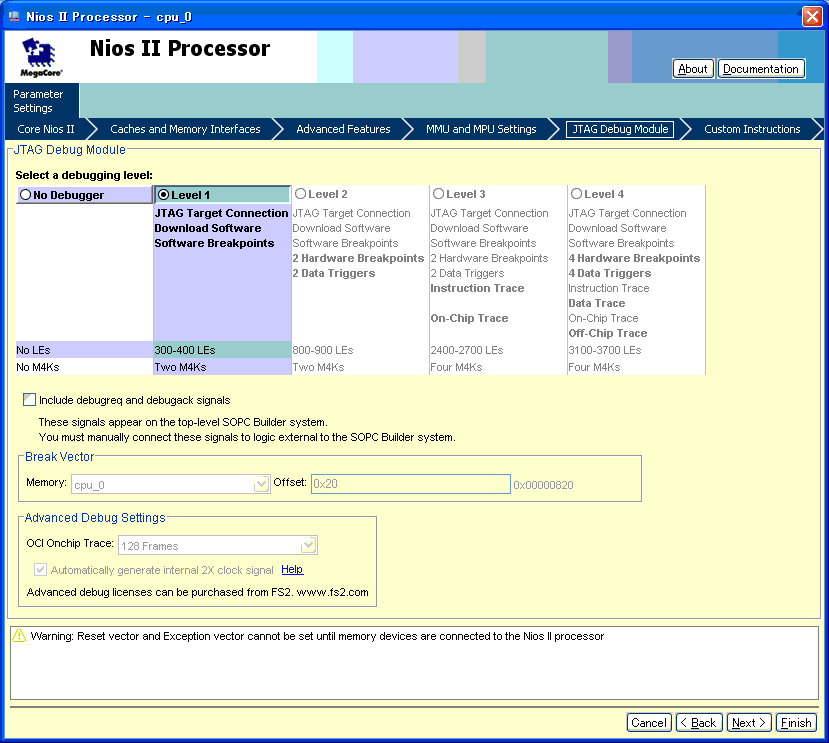Click the 300-400 LEs cell under Level 1

pos(222,350)
